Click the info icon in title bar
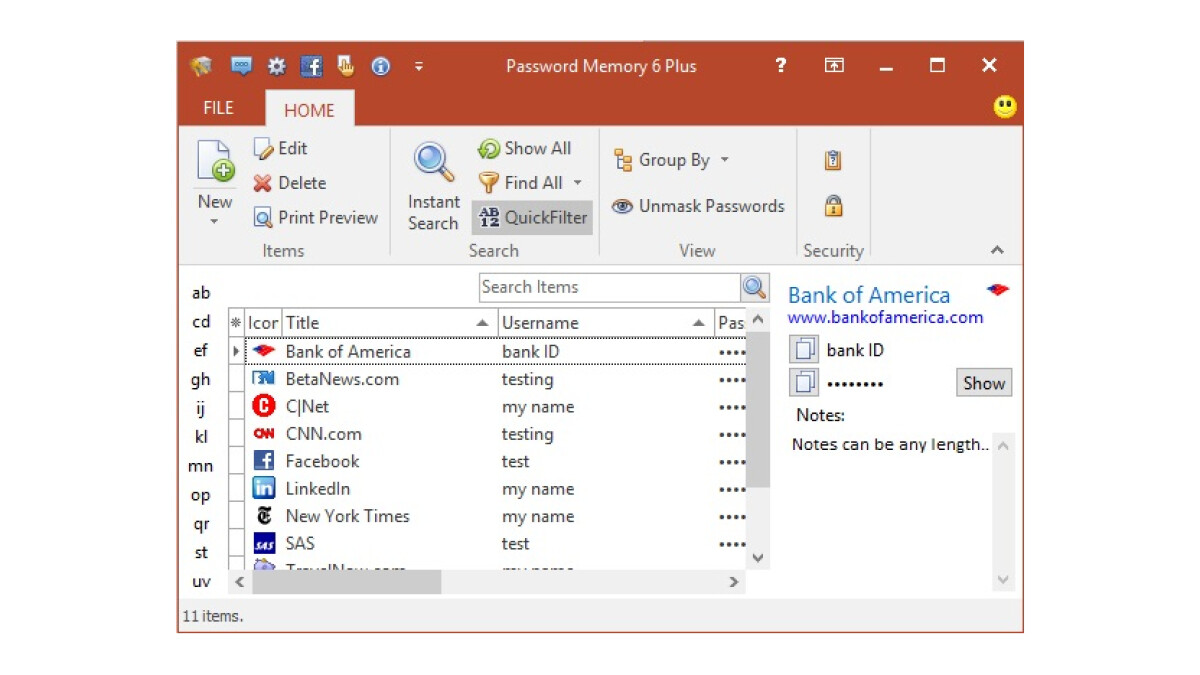 pyautogui.click(x=380, y=66)
